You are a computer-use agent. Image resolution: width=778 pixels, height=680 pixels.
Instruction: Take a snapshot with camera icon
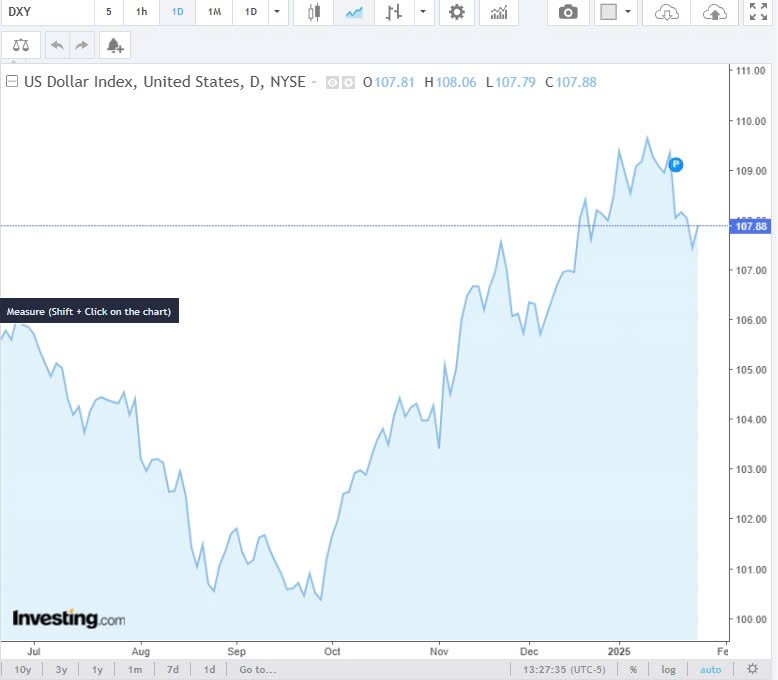click(568, 12)
